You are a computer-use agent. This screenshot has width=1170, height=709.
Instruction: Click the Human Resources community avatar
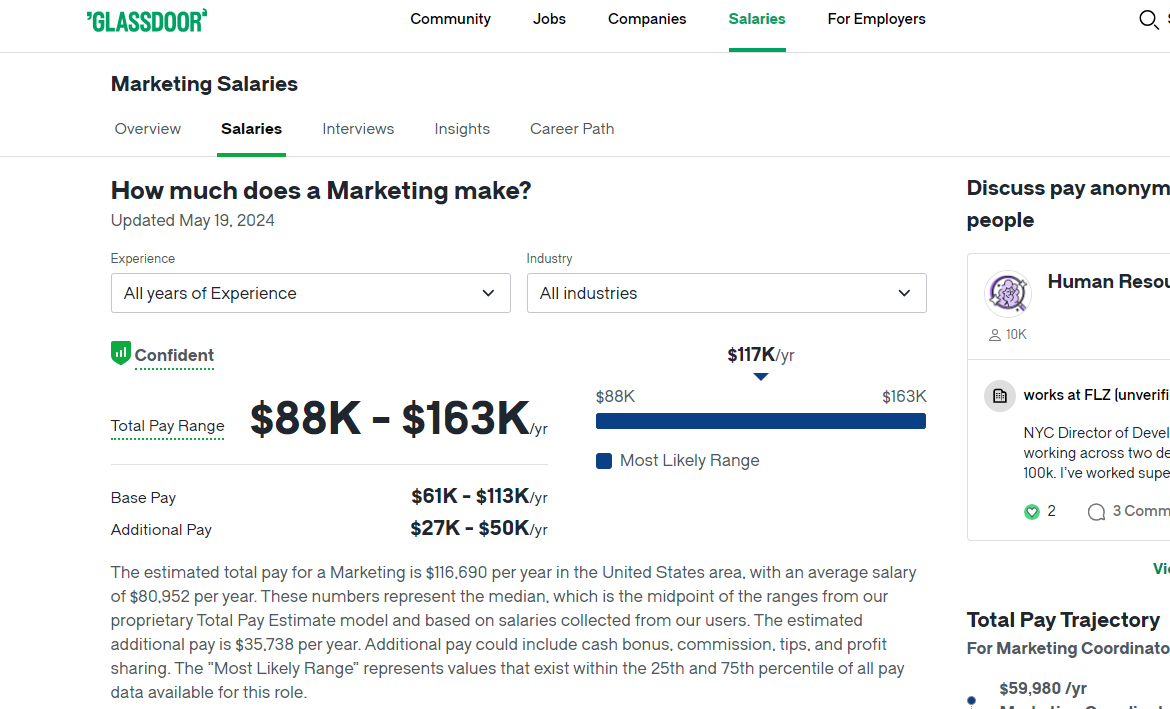(1007, 293)
